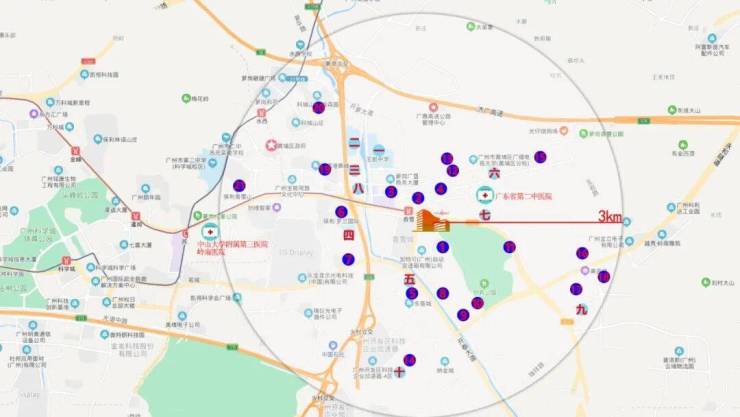Screen dimensions: 740x417
Task: Select the 广东省第二中医院 hospital icon
Action: pos(481,194)
